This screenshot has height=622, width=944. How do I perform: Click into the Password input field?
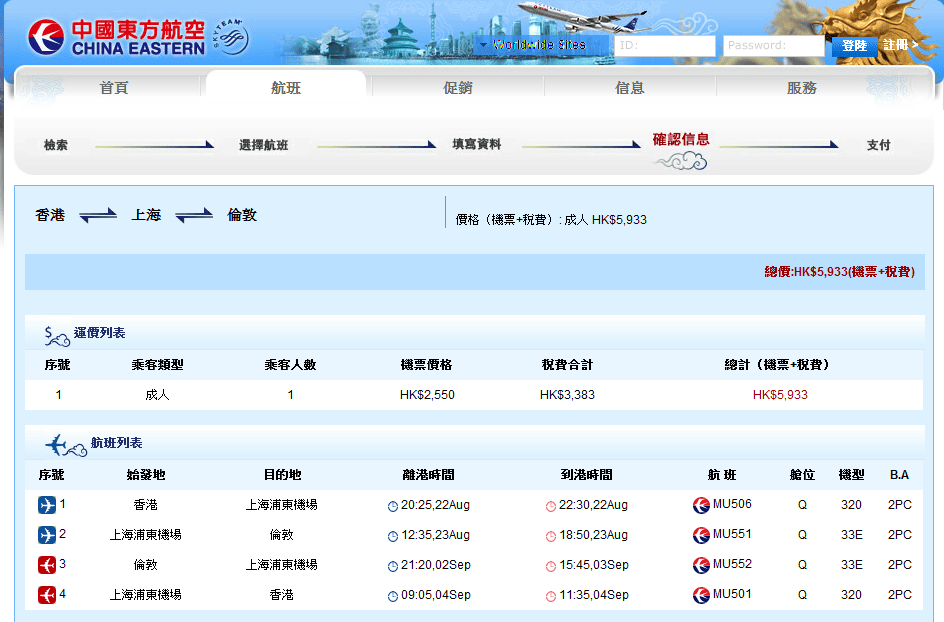click(x=773, y=46)
